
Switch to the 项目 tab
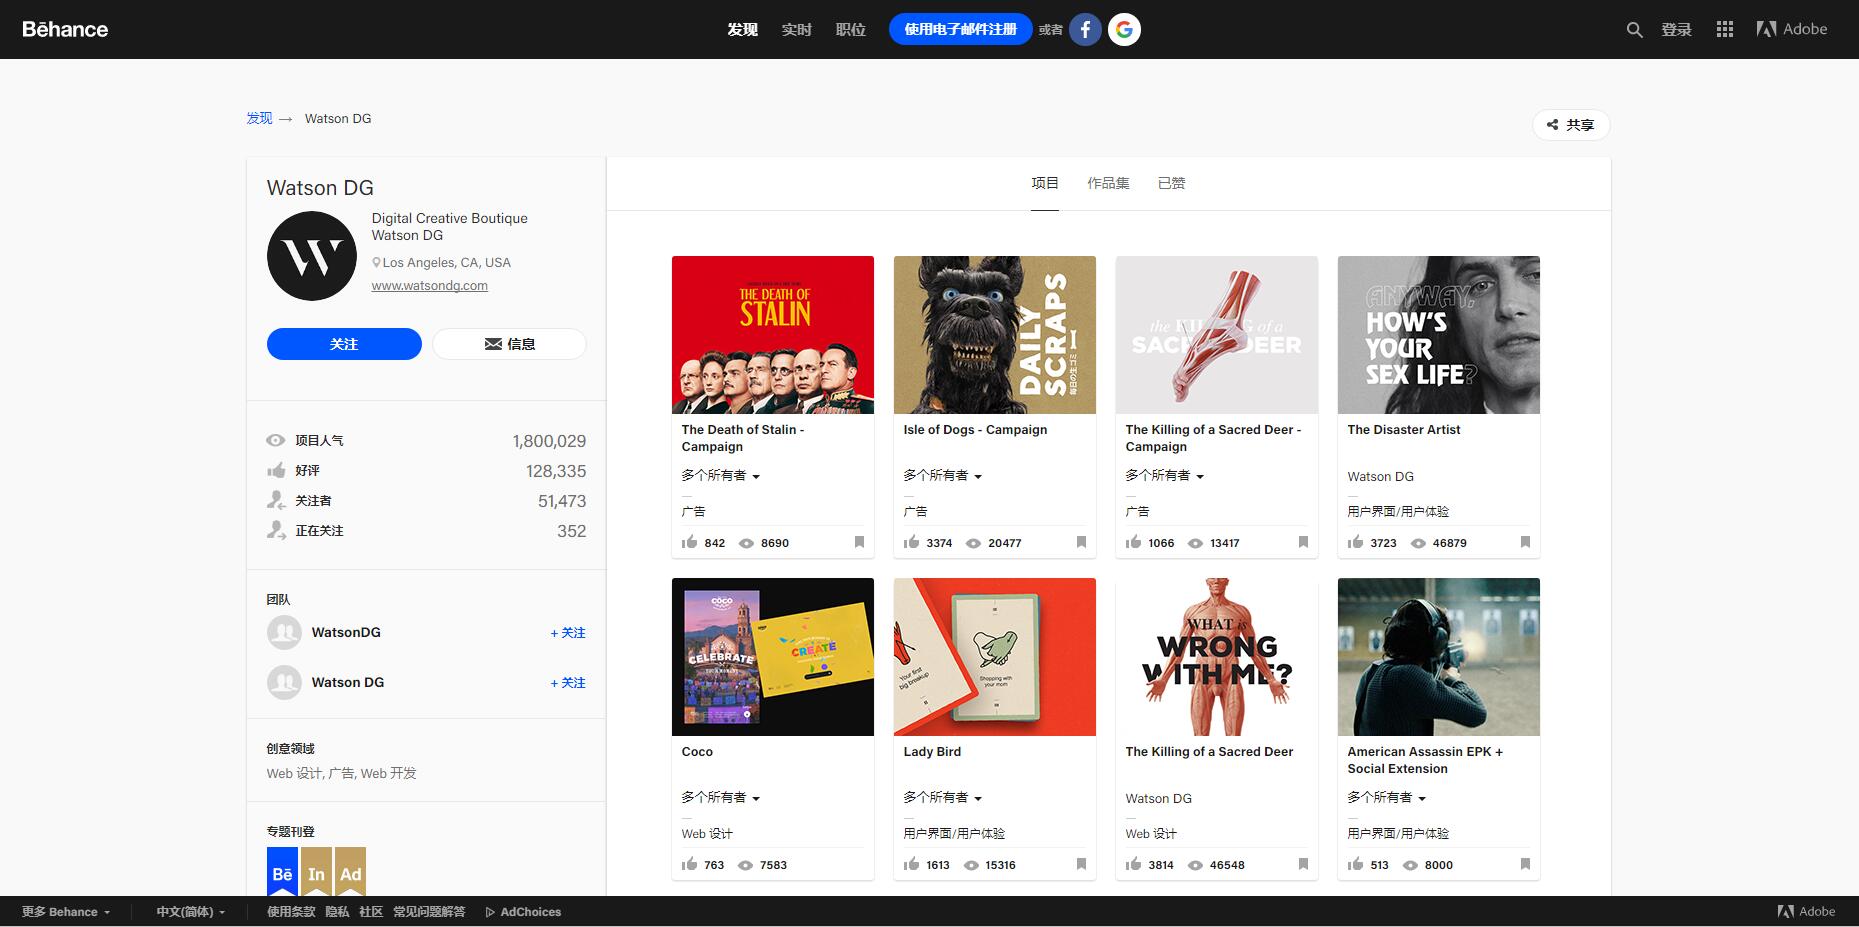click(x=1045, y=183)
